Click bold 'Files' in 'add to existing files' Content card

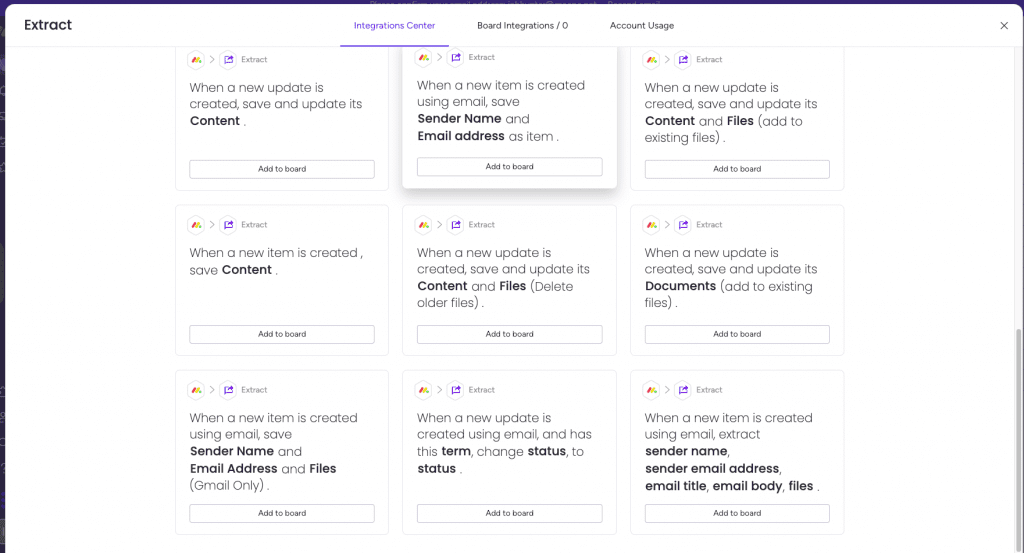(740, 121)
